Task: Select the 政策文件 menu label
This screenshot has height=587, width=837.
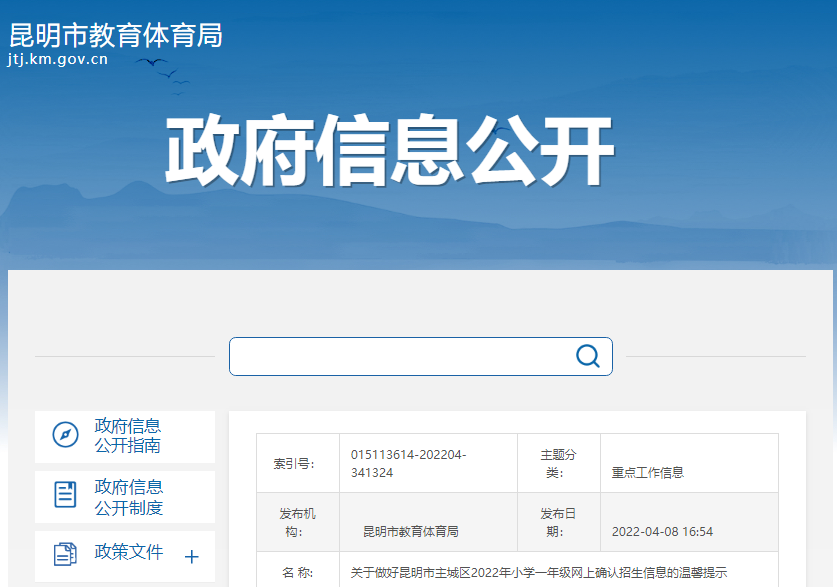Action: (128, 553)
